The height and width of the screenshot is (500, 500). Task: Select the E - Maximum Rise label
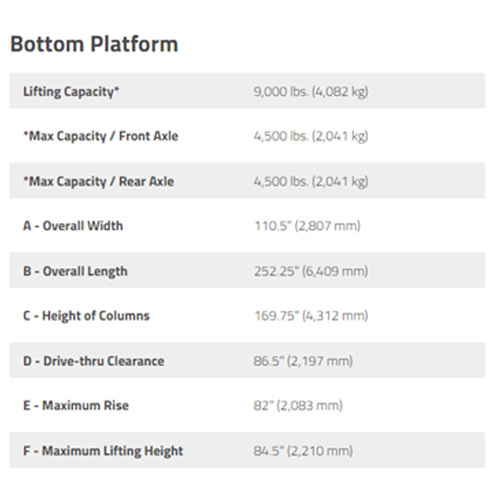click(x=76, y=405)
